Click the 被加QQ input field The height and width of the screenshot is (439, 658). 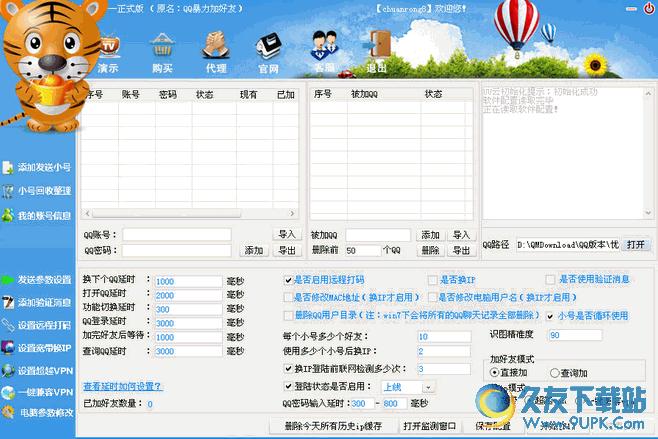(378, 235)
